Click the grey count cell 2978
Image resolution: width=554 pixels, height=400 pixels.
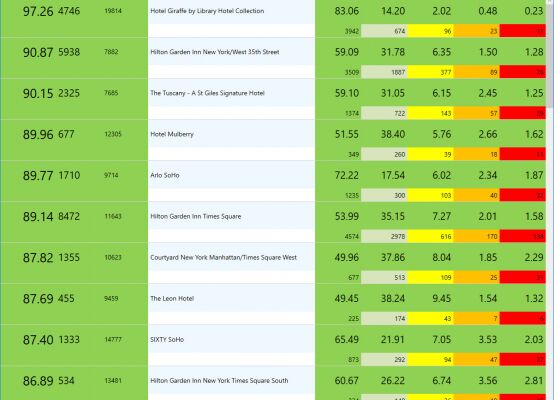click(384, 236)
